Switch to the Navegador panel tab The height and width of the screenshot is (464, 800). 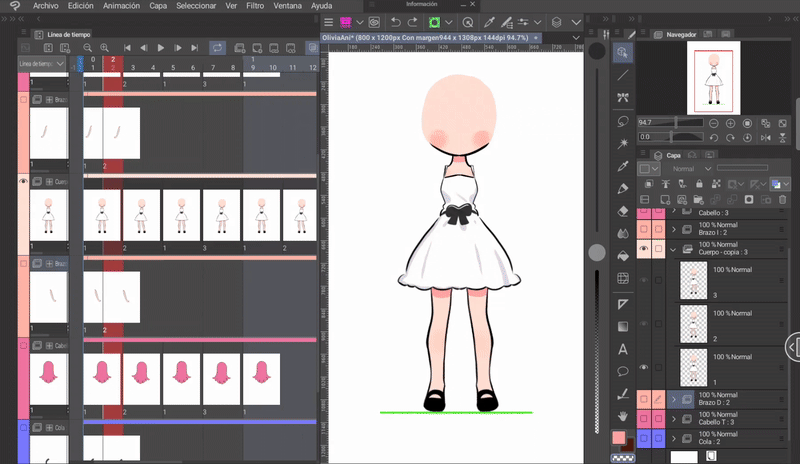(680, 34)
